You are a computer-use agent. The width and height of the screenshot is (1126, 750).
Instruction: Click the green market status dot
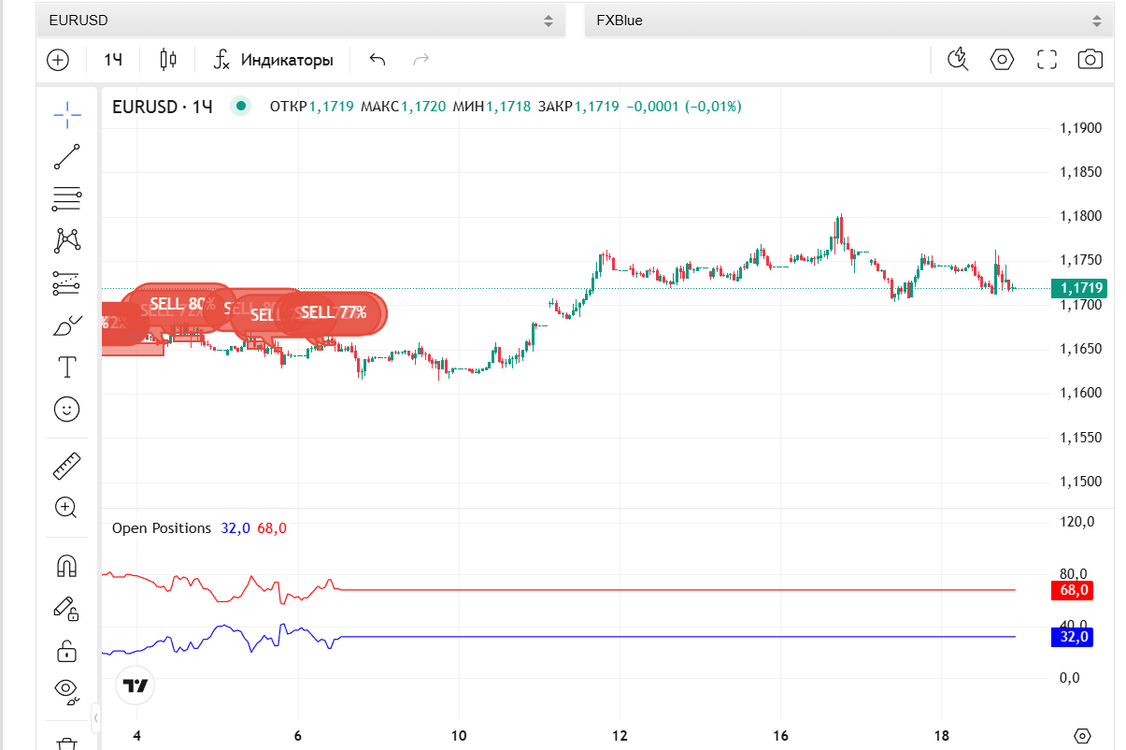(241, 106)
